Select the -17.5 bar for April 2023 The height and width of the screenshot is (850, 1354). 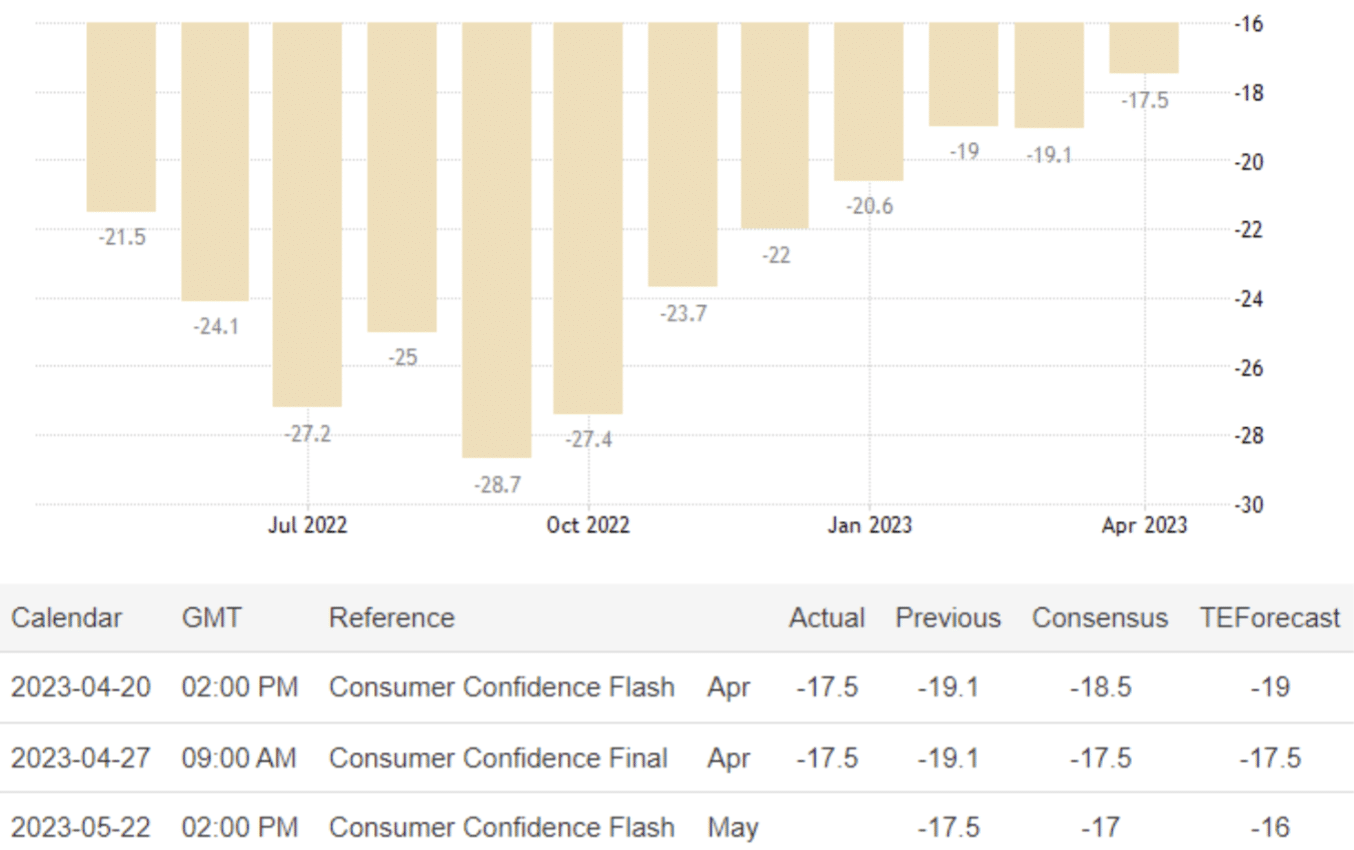click(1143, 48)
